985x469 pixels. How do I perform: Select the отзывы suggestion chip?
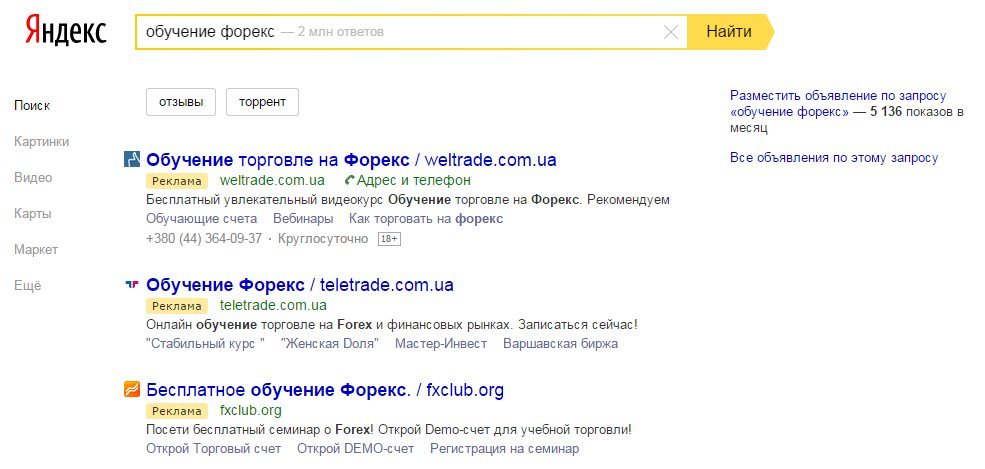181,102
